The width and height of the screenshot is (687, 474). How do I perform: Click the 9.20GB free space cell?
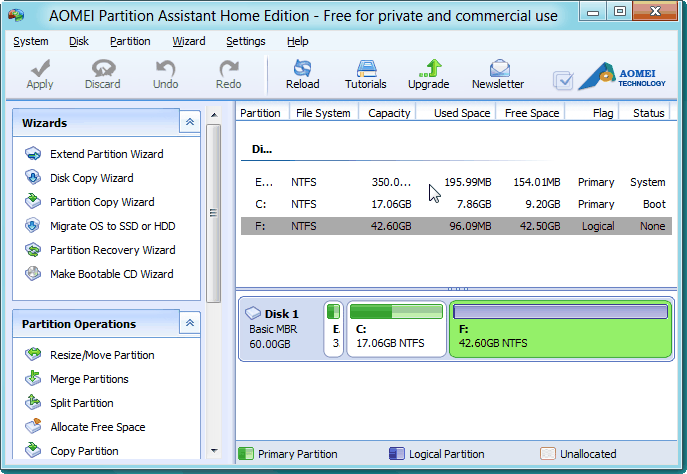[542, 204]
